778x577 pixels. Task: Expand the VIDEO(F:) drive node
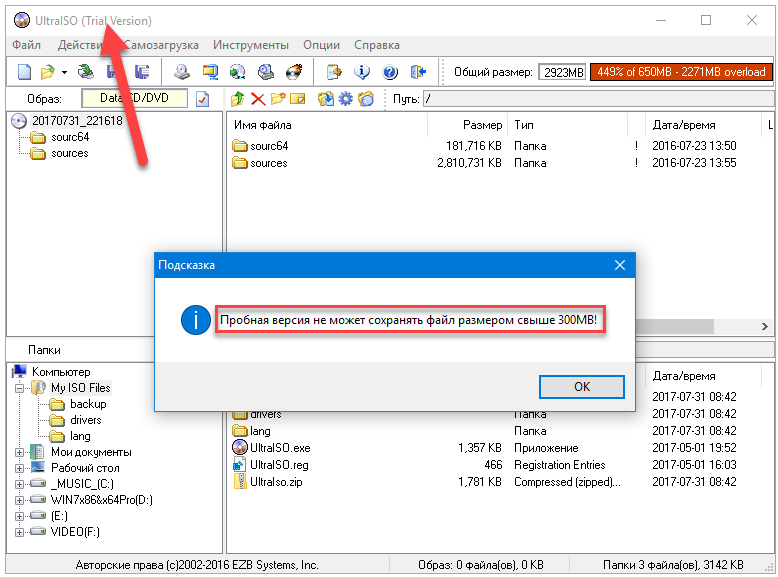point(19,532)
